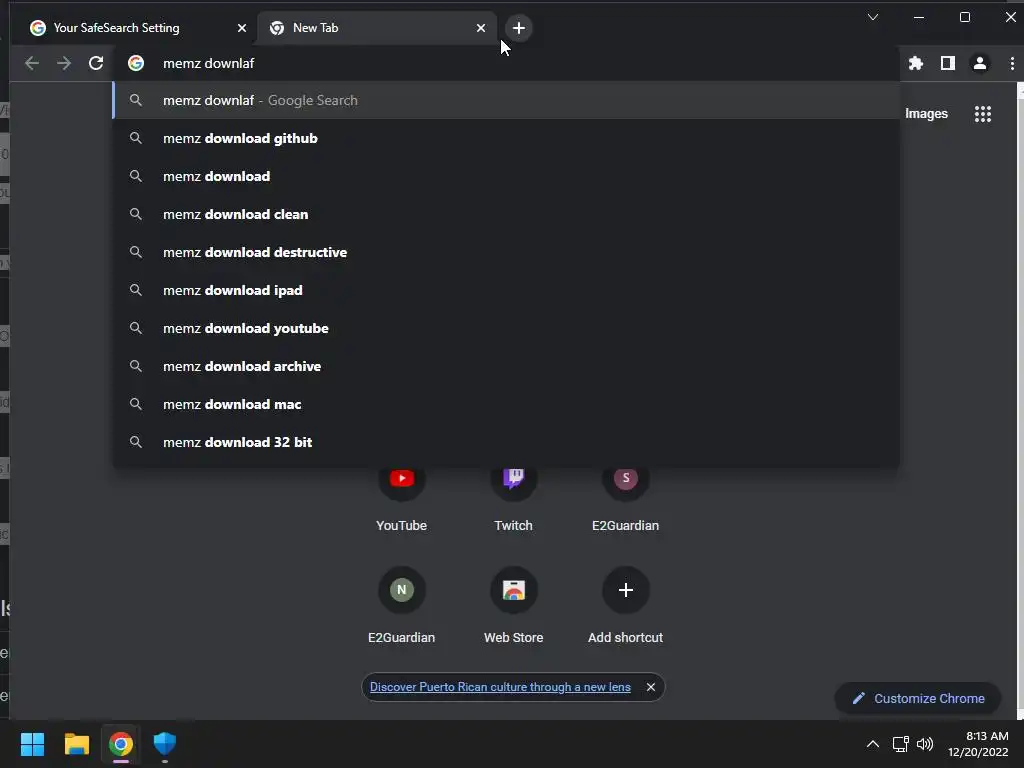This screenshot has width=1024, height=768.
Task: Open the profile avatar menu
Action: (980, 63)
